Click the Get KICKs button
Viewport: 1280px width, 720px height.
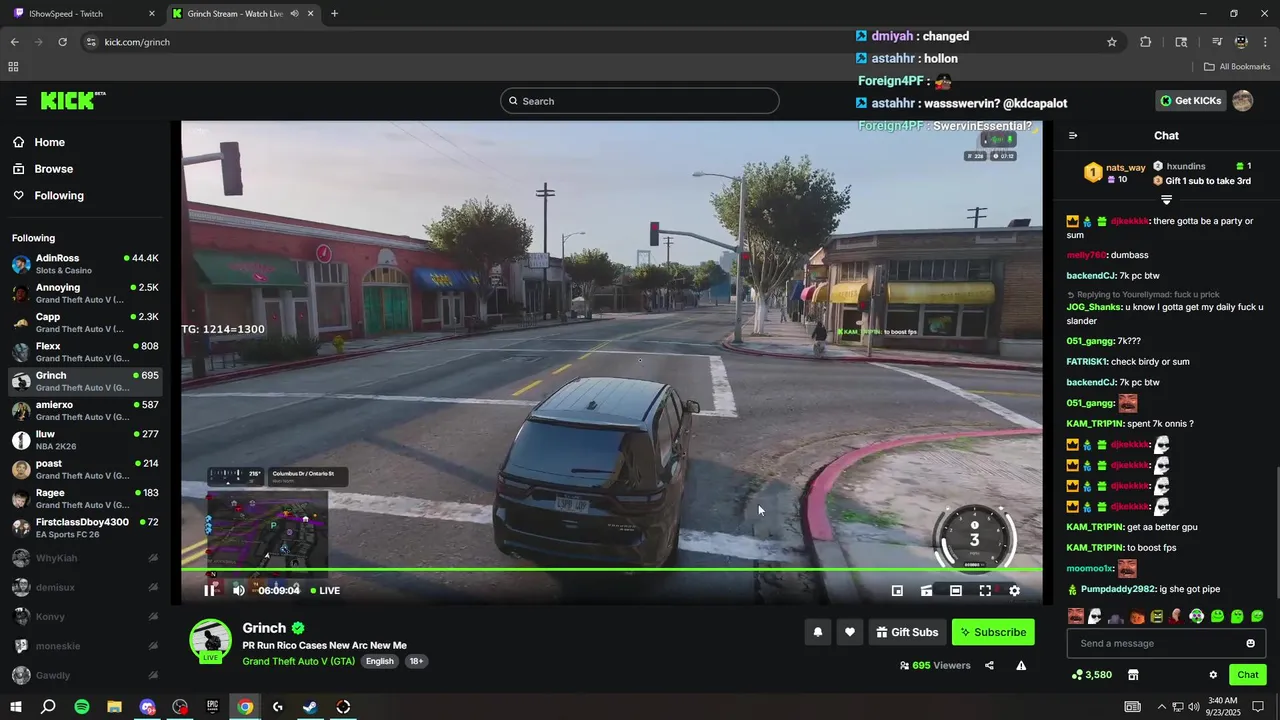pyautogui.click(x=1190, y=101)
